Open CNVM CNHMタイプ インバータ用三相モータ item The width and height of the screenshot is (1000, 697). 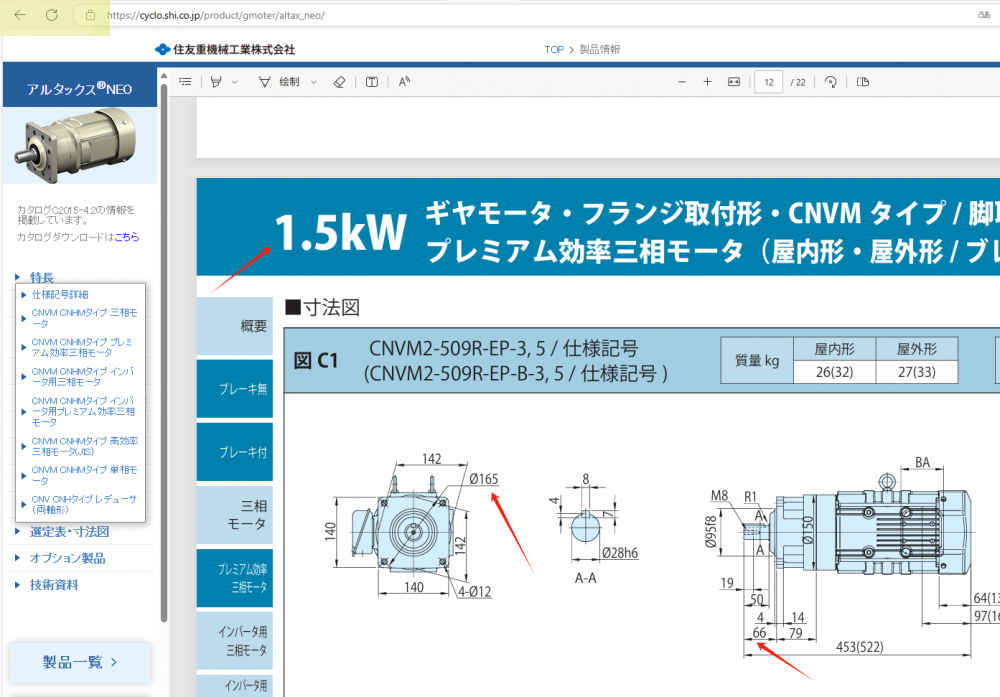pyautogui.click(x=82, y=376)
